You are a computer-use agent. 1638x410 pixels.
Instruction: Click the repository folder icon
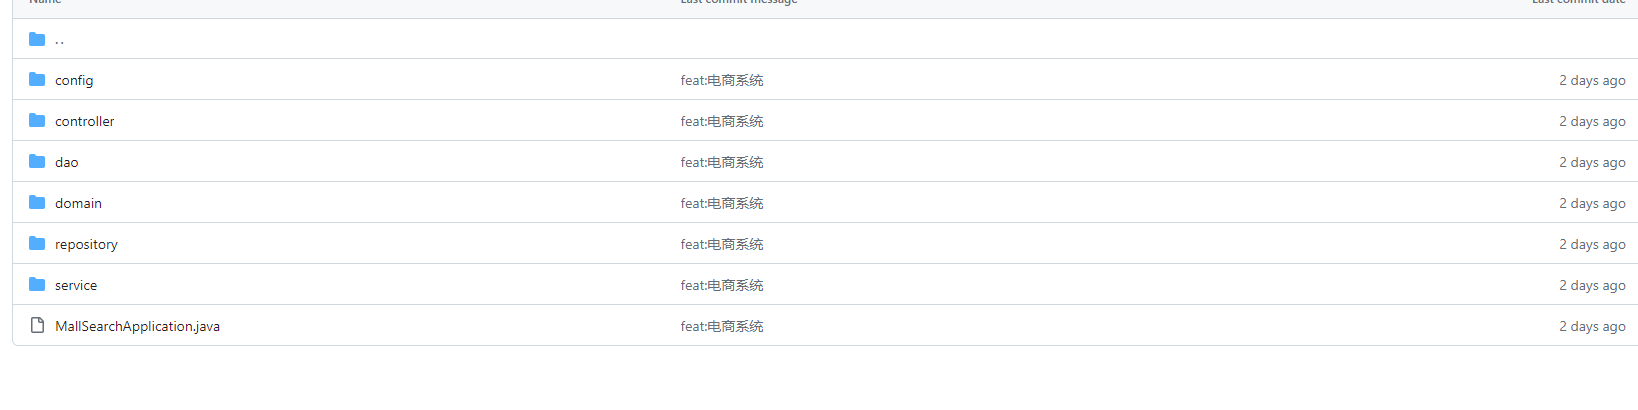[x=37, y=243]
